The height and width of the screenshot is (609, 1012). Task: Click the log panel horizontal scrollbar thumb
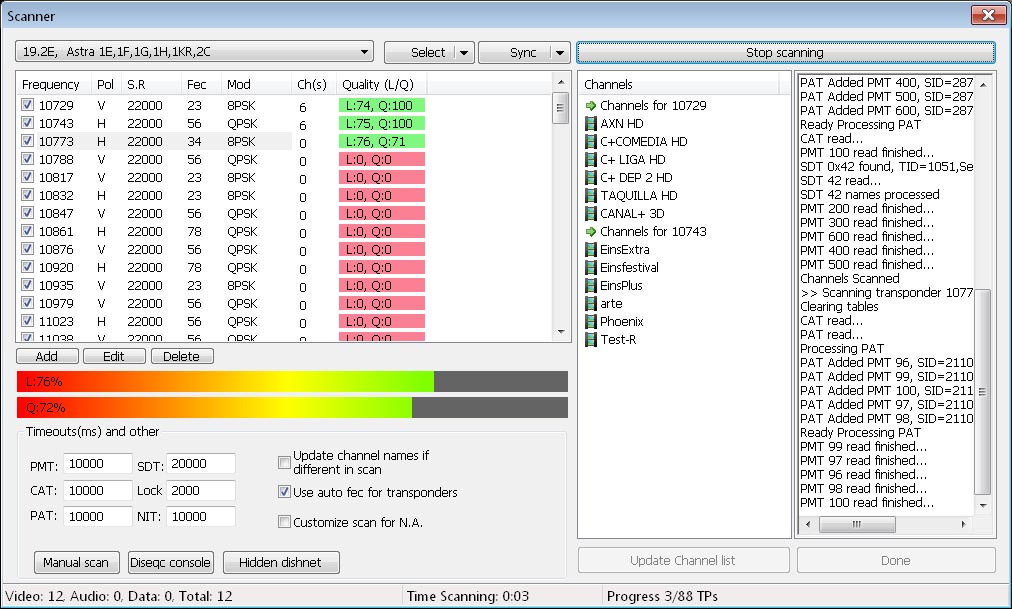(857, 524)
